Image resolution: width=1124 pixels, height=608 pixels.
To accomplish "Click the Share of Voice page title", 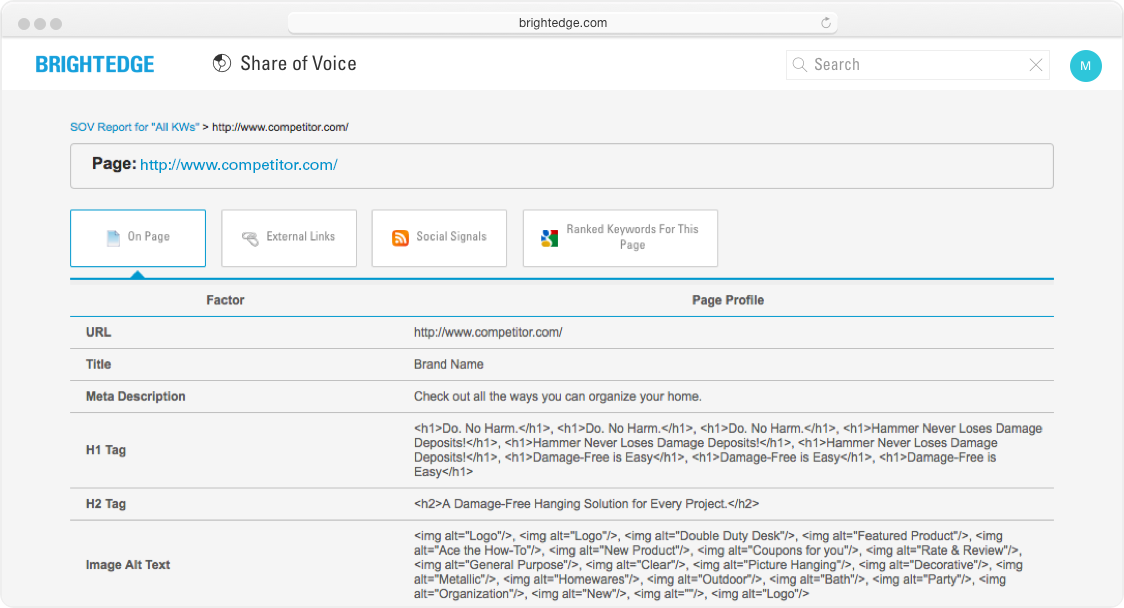I will click(x=298, y=64).
